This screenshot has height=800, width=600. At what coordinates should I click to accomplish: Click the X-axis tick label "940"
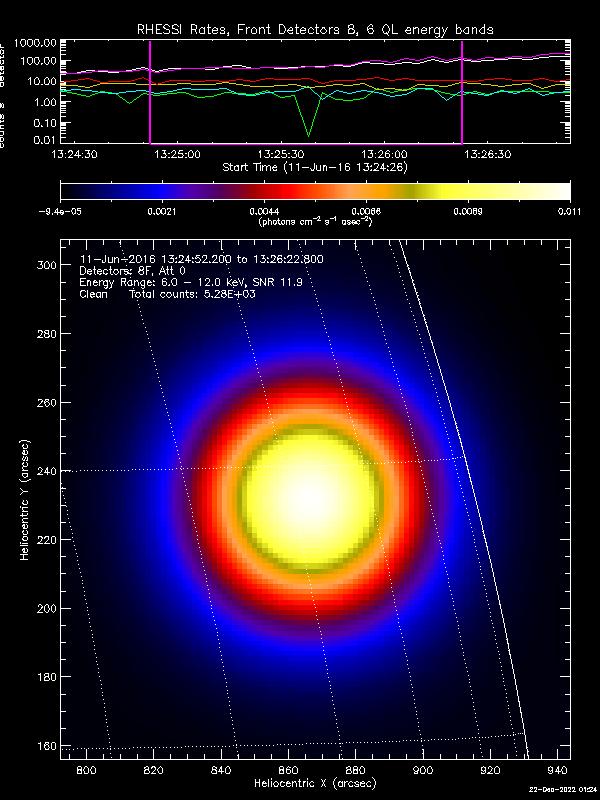(x=558, y=769)
